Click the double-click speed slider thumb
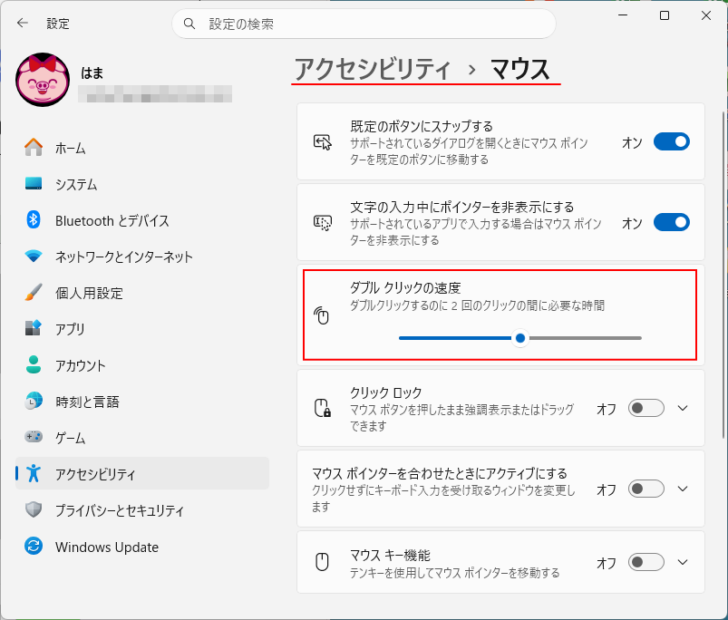Screen dimensions: 728x620 click(x=520, y=338)
